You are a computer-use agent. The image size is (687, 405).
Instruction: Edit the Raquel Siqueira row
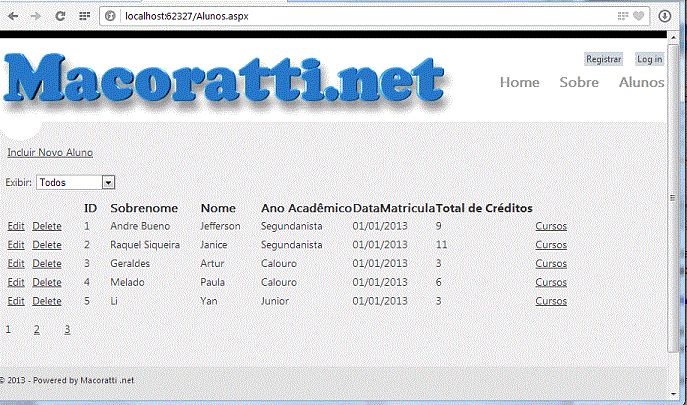(x=16, y=245)
